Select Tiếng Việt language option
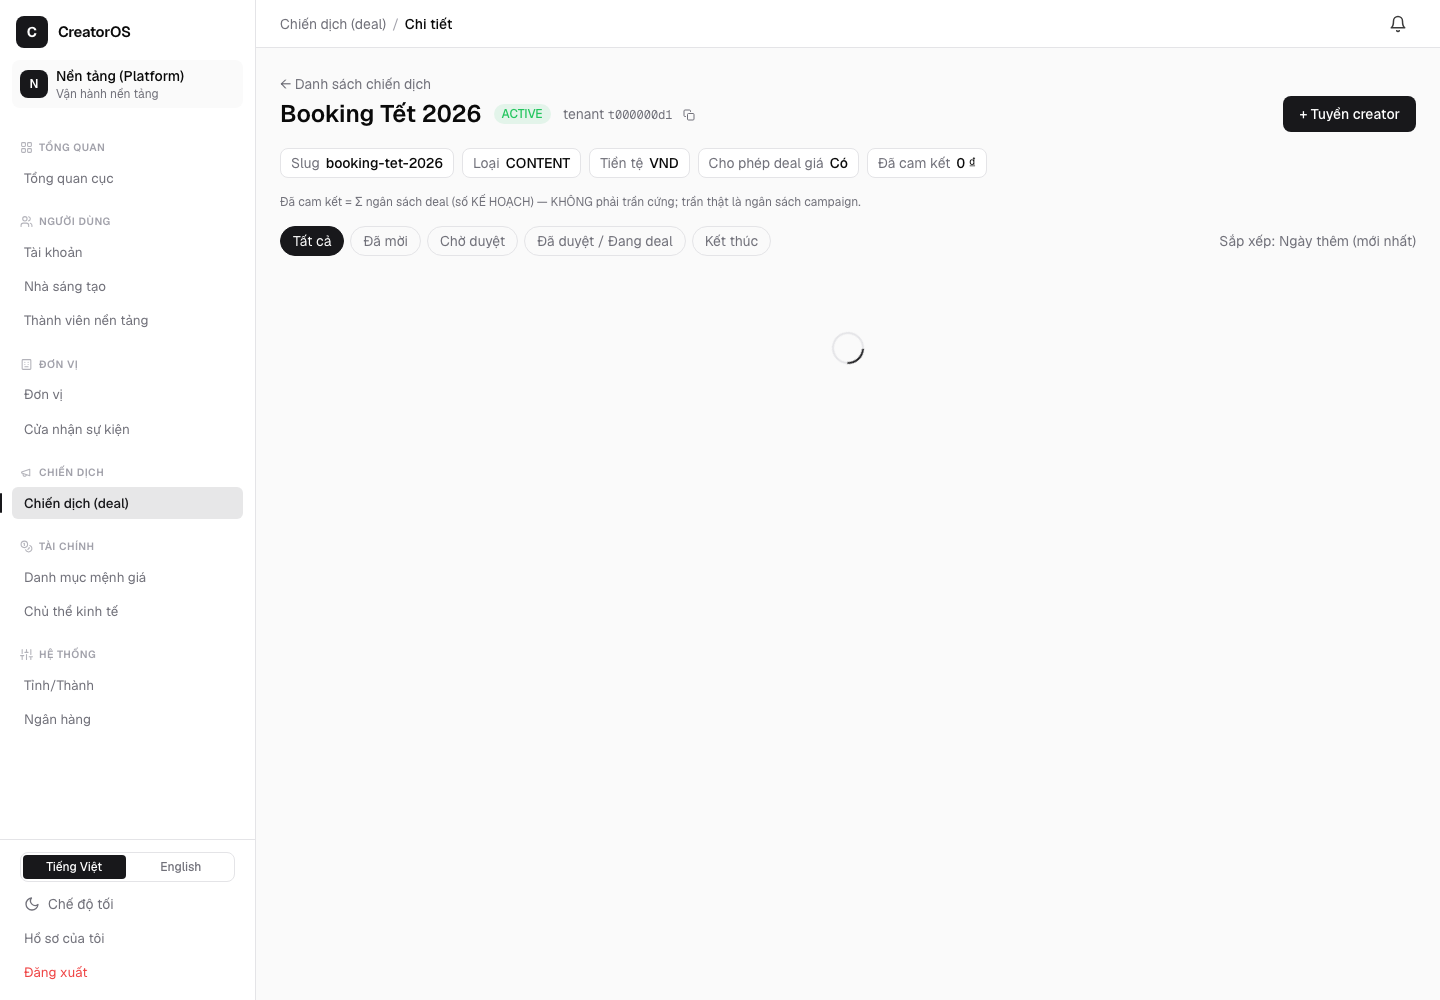Image resolution: width=1440 pixels, height=1000 pixels. (x=74, y=867)
